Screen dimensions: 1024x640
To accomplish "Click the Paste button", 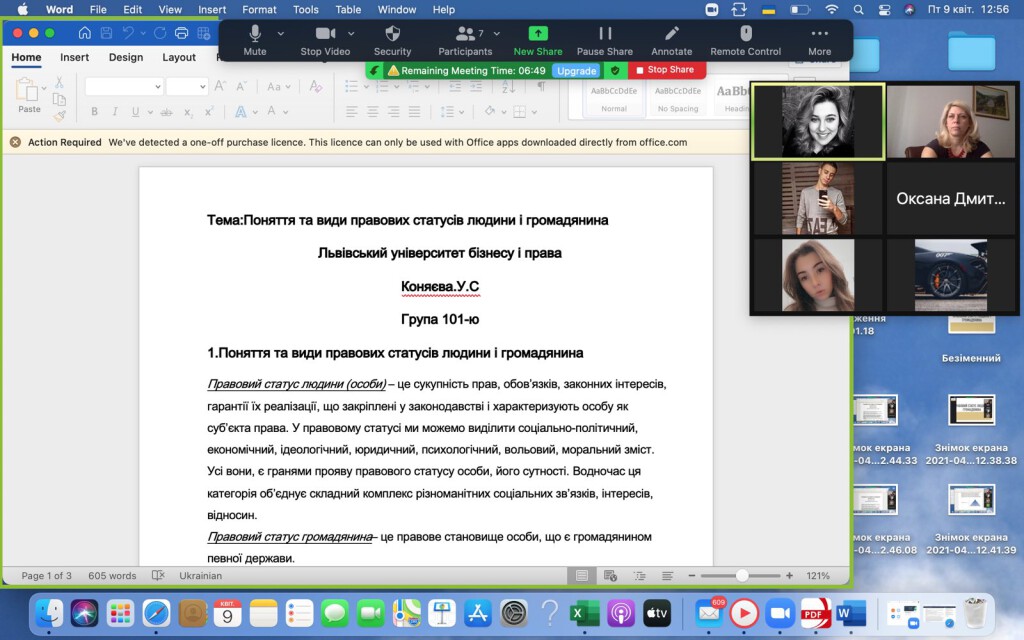I will point(27,95).
